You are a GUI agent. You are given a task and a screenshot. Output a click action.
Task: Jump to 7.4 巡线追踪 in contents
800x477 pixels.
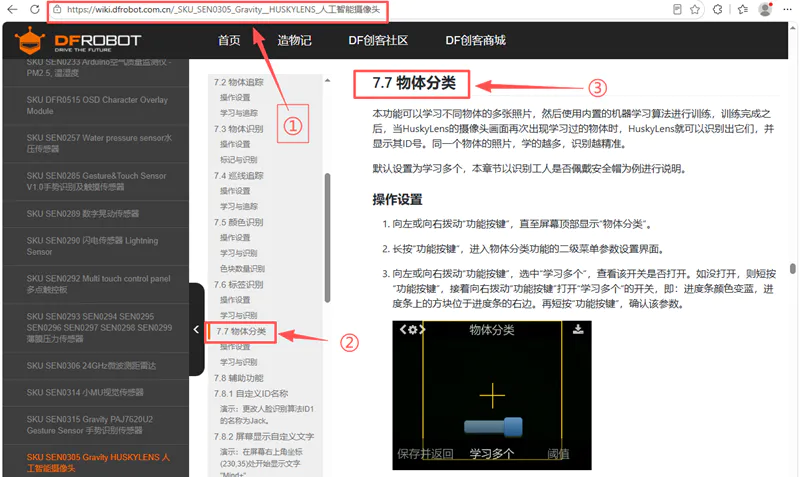(239, 175)
